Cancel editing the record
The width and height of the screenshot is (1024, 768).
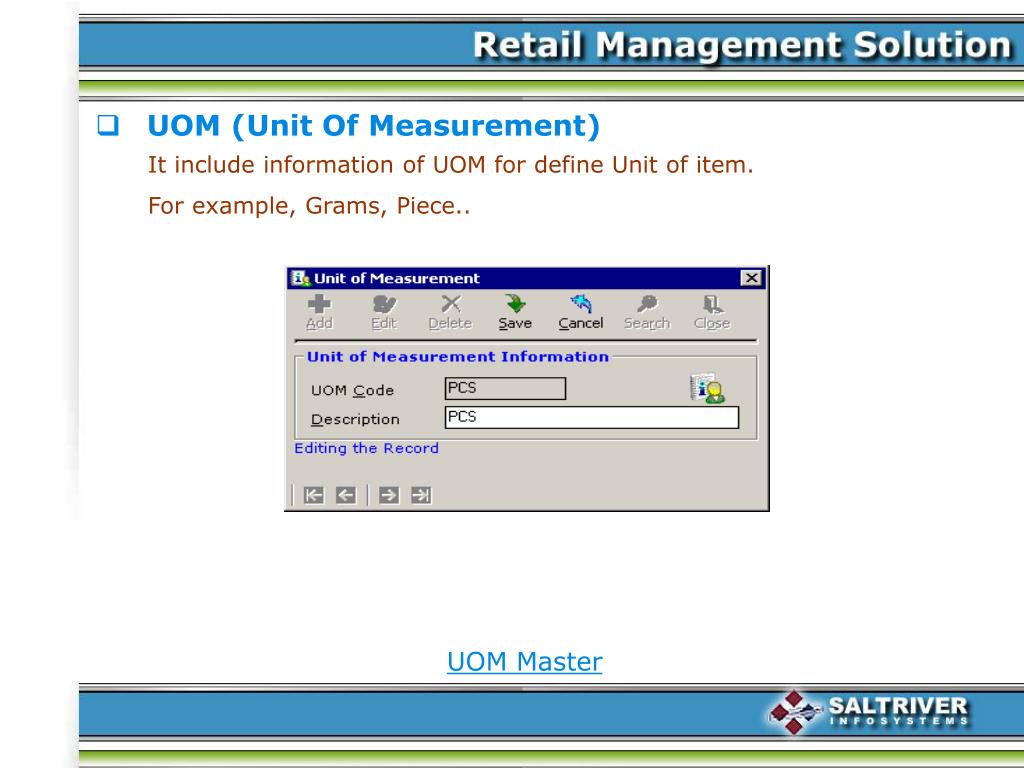[581, 312]
